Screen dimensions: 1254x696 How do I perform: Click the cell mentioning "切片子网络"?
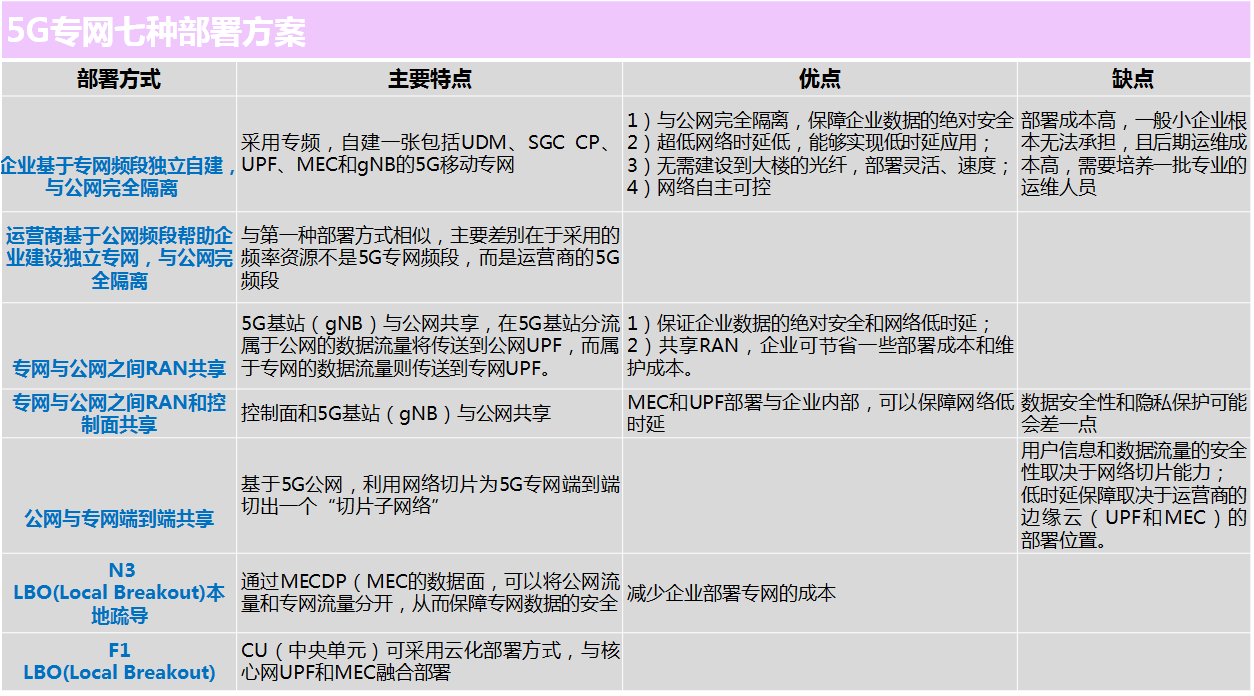click(429, 495)
